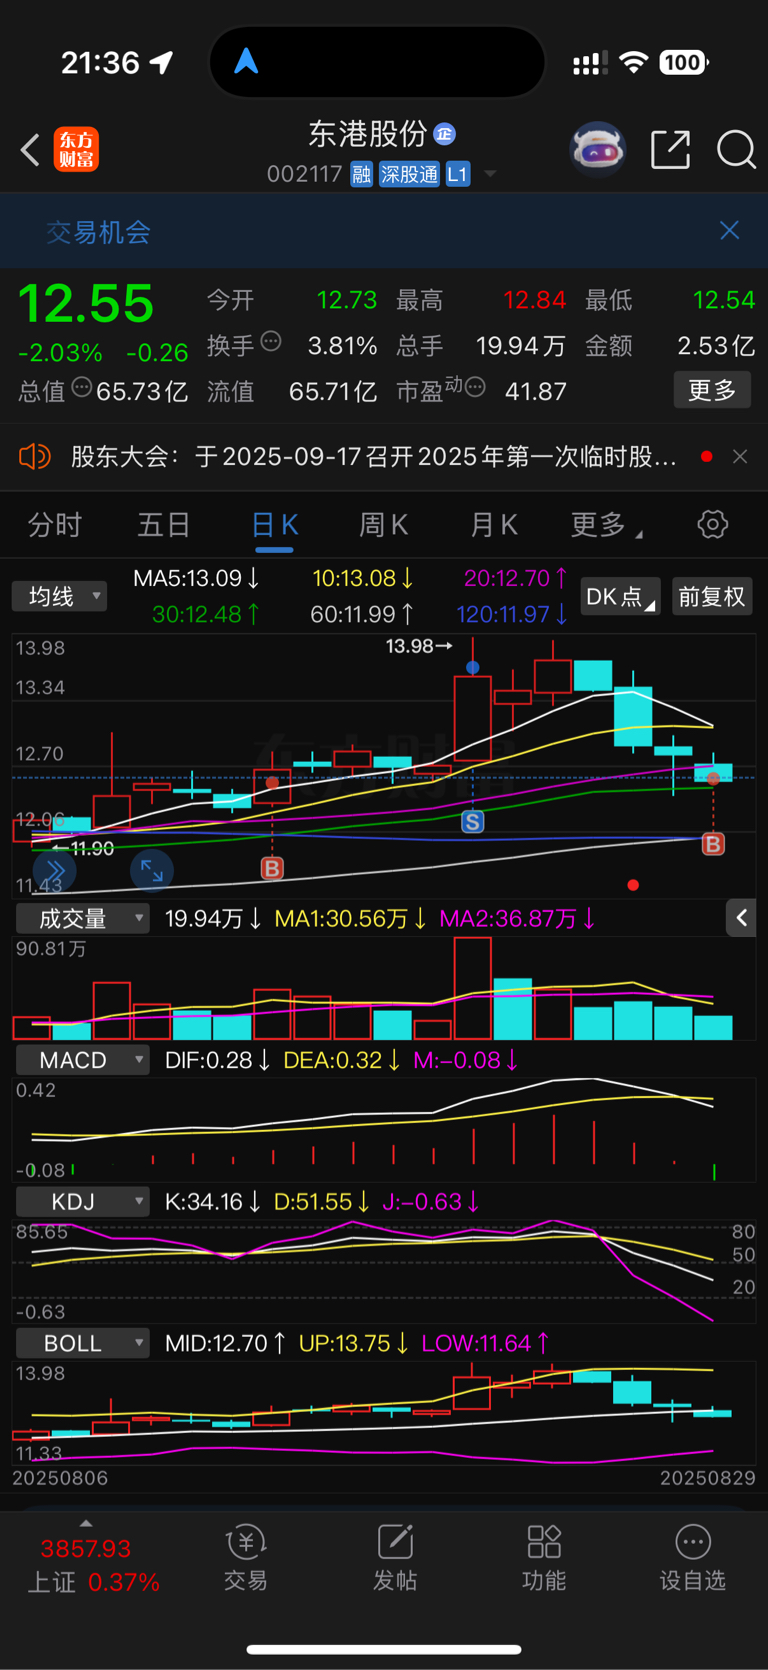Tap the MID:12.70 readout
The height and width of the screenshot is (1670, 768).
[x=226, y=1343]
